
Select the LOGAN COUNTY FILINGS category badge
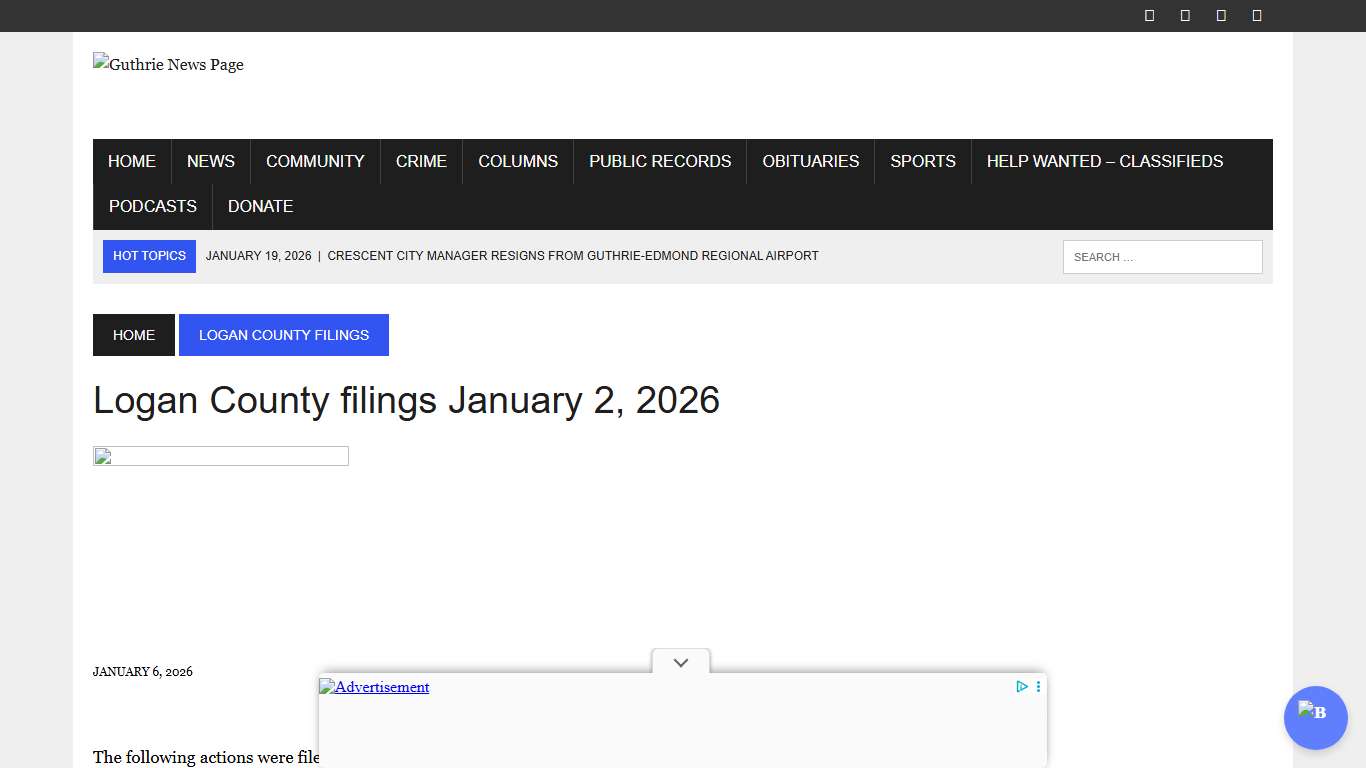pos(283,335)
